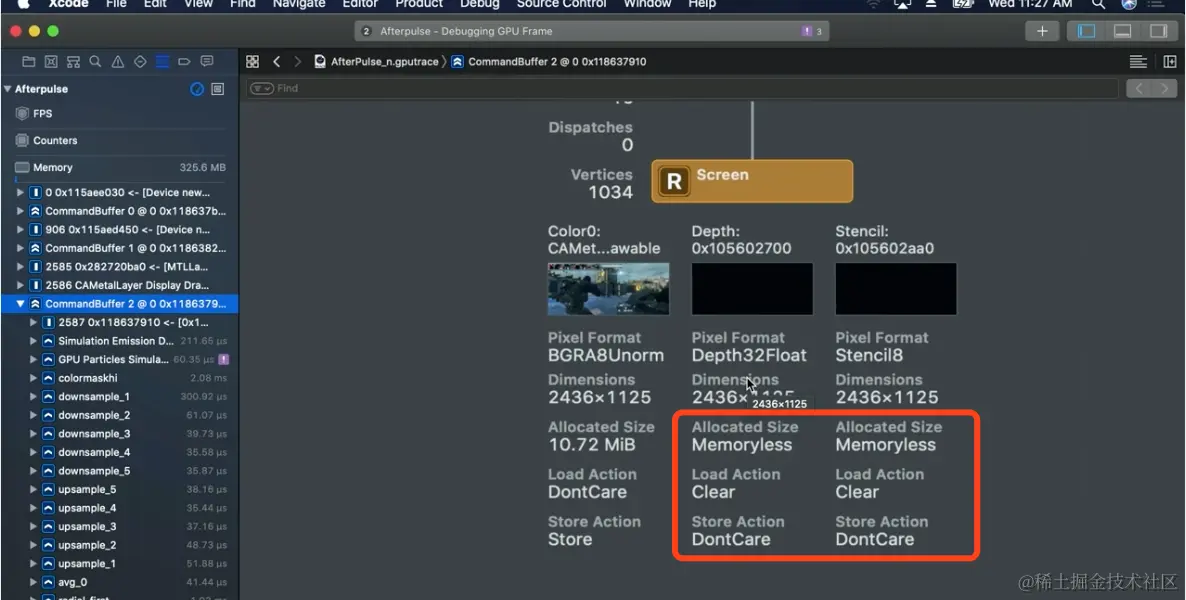The image size is (1186, 600).
Task: Select the FPS gauge row
Action: click(x=119, y=113)
